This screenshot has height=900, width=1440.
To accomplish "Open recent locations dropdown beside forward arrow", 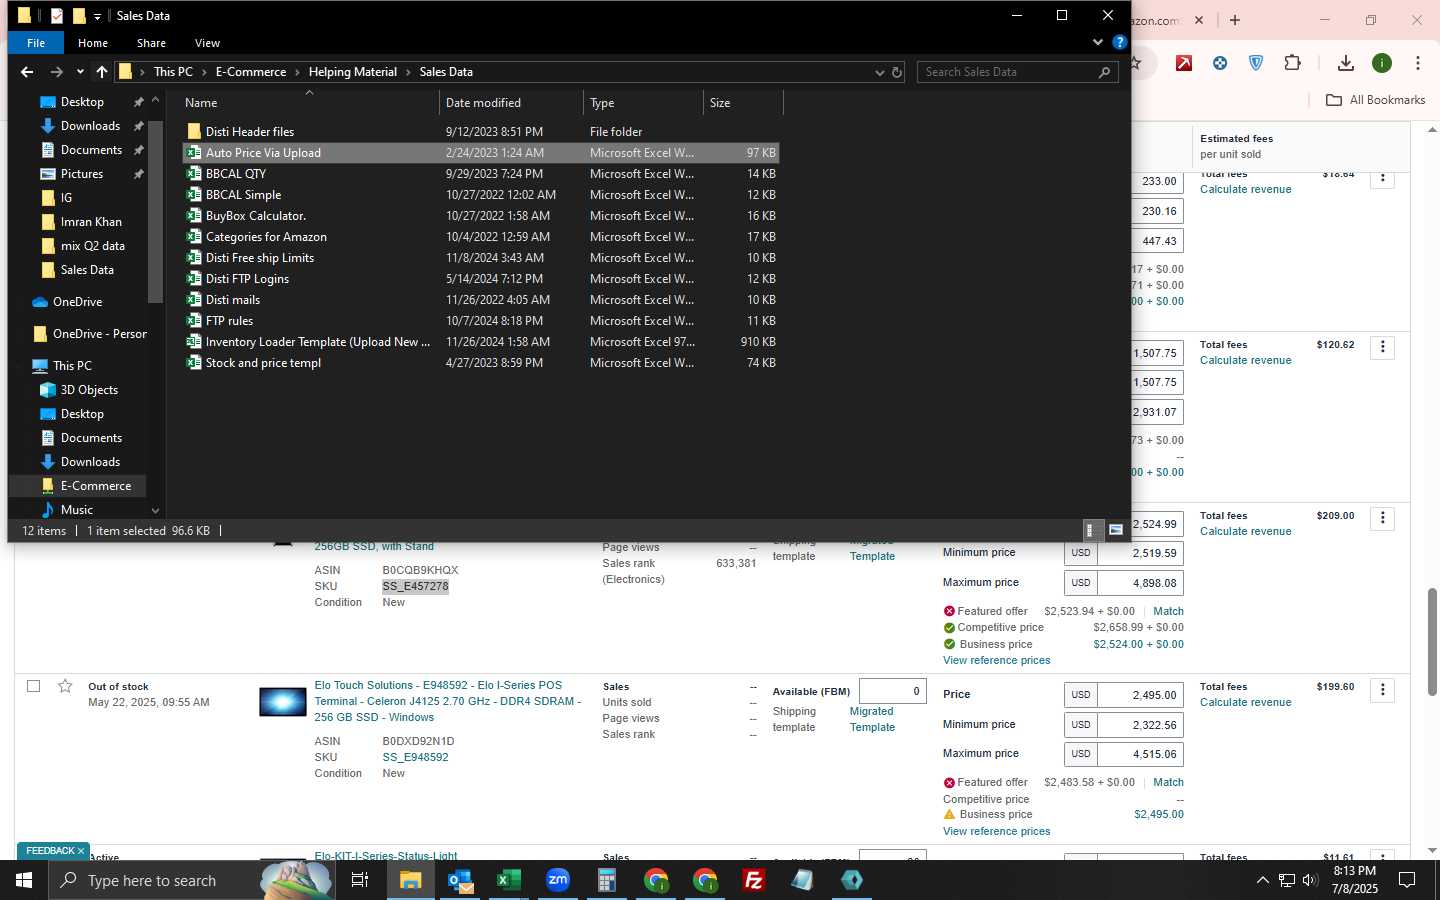I will [x=80, y=72].
